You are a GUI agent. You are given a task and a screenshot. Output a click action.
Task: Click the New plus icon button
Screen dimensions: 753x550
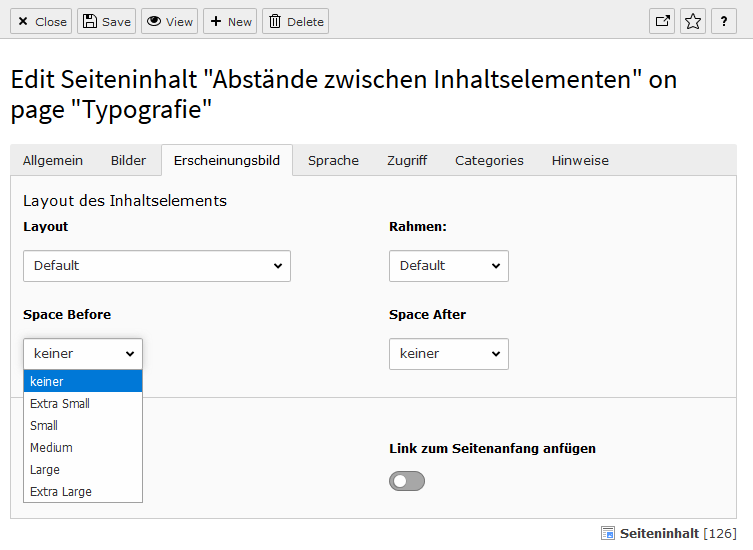point(230,21)
